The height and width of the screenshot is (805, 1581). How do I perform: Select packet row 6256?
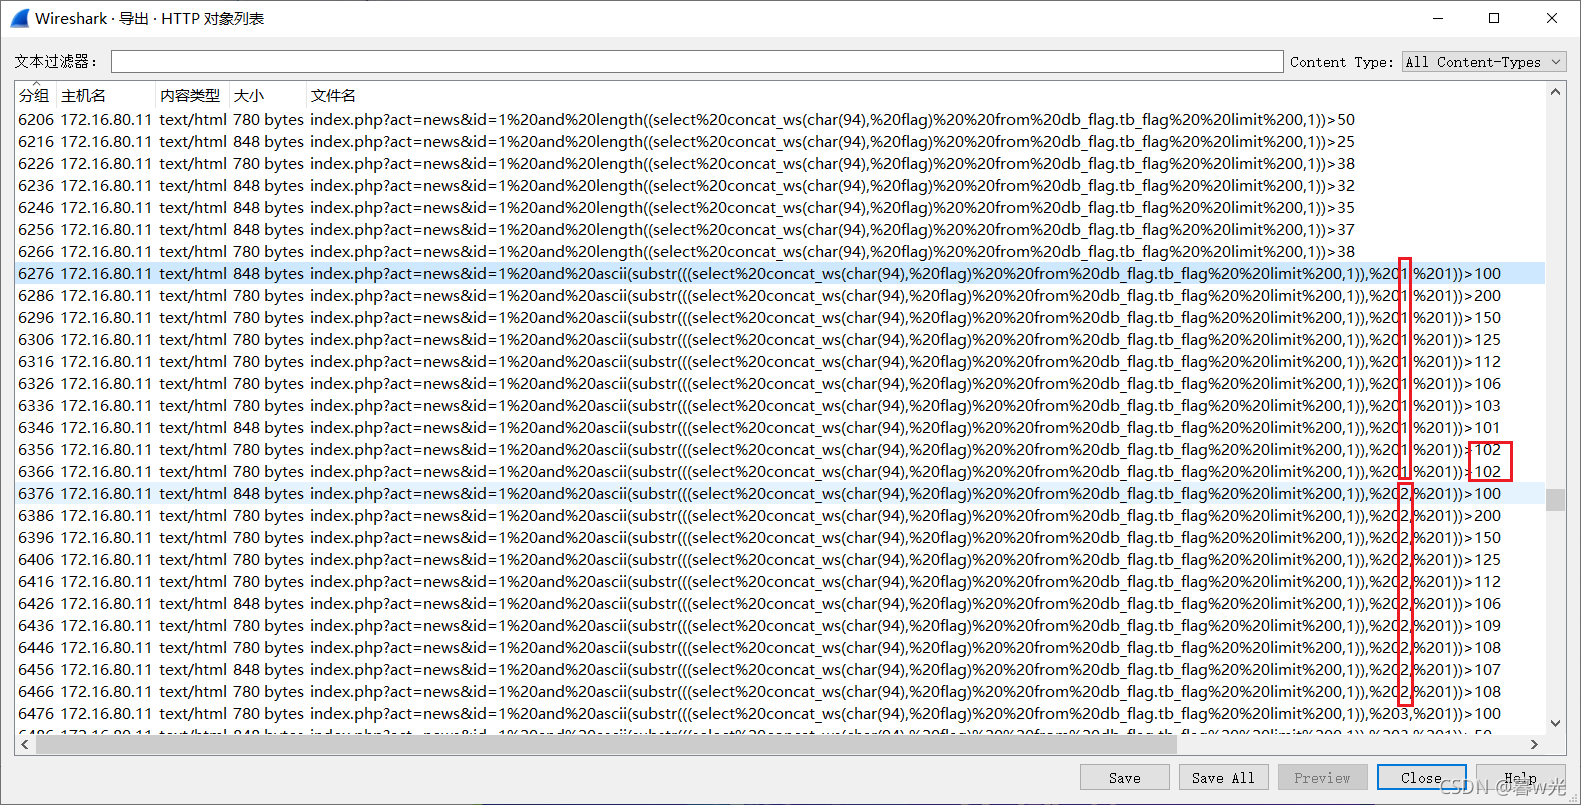[x=780, y=229]
